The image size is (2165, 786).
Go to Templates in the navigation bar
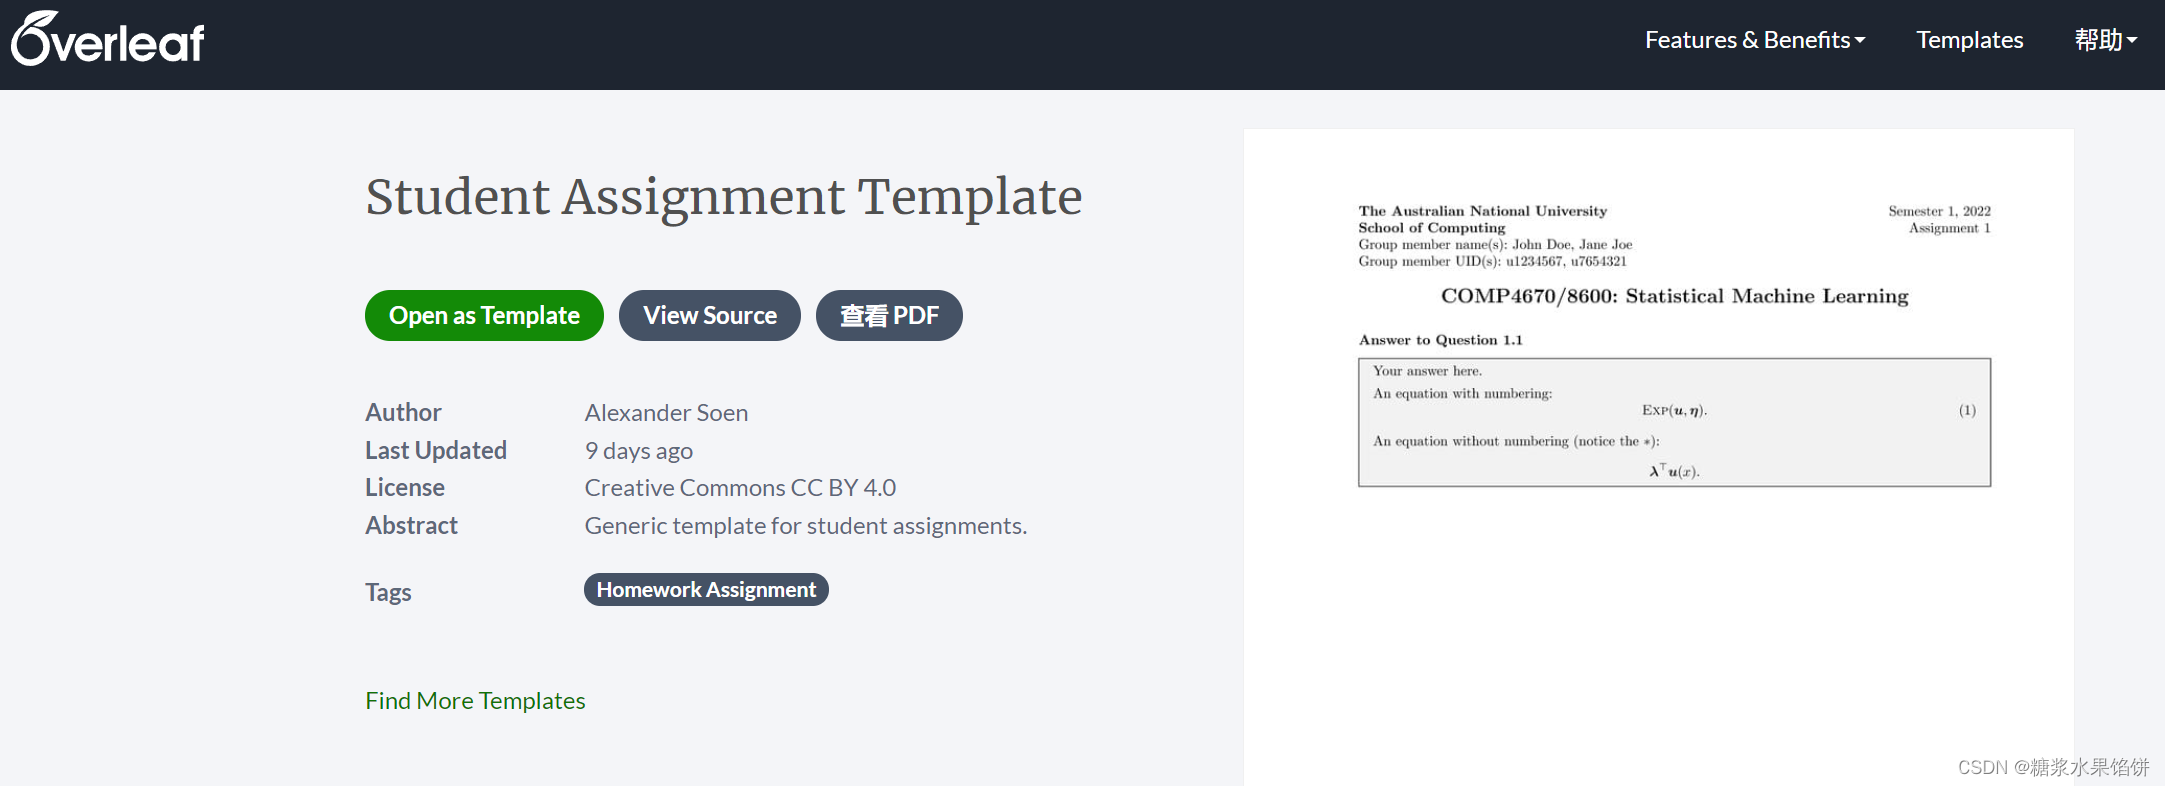tap(1969, 40)
